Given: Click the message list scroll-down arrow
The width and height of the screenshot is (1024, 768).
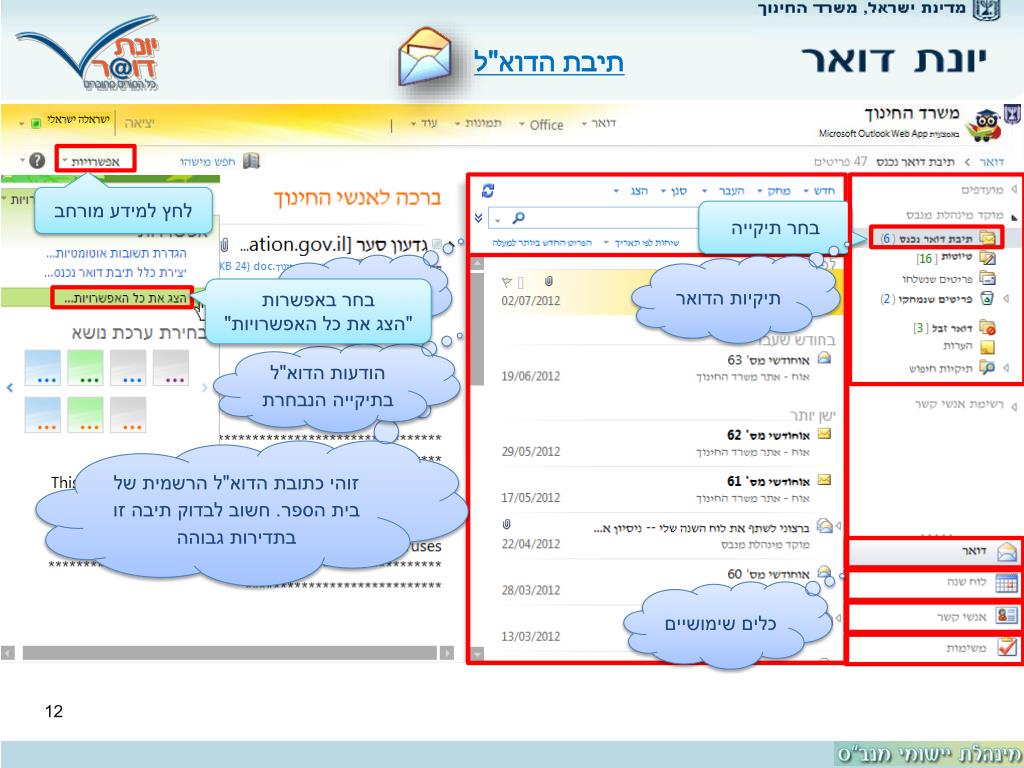Looking at the screenshot, I should pyautogui.click(x=477, y=653).
